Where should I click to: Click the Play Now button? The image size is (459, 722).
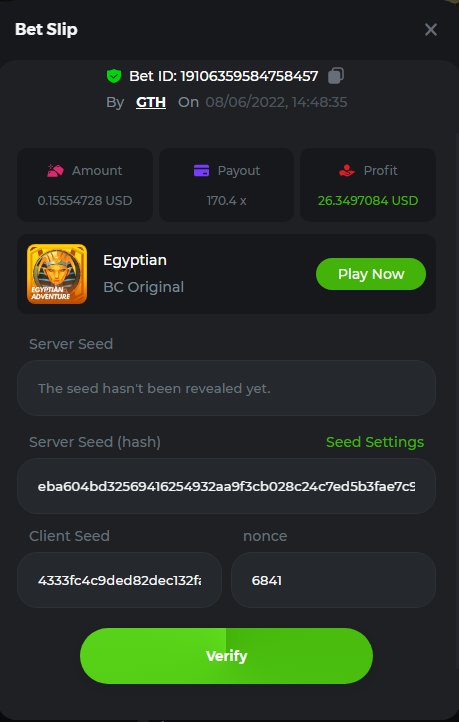(x=371, y=274)
